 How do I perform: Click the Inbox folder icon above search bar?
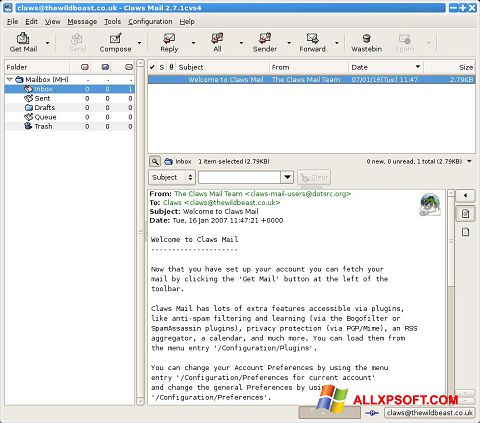point(169,162)
